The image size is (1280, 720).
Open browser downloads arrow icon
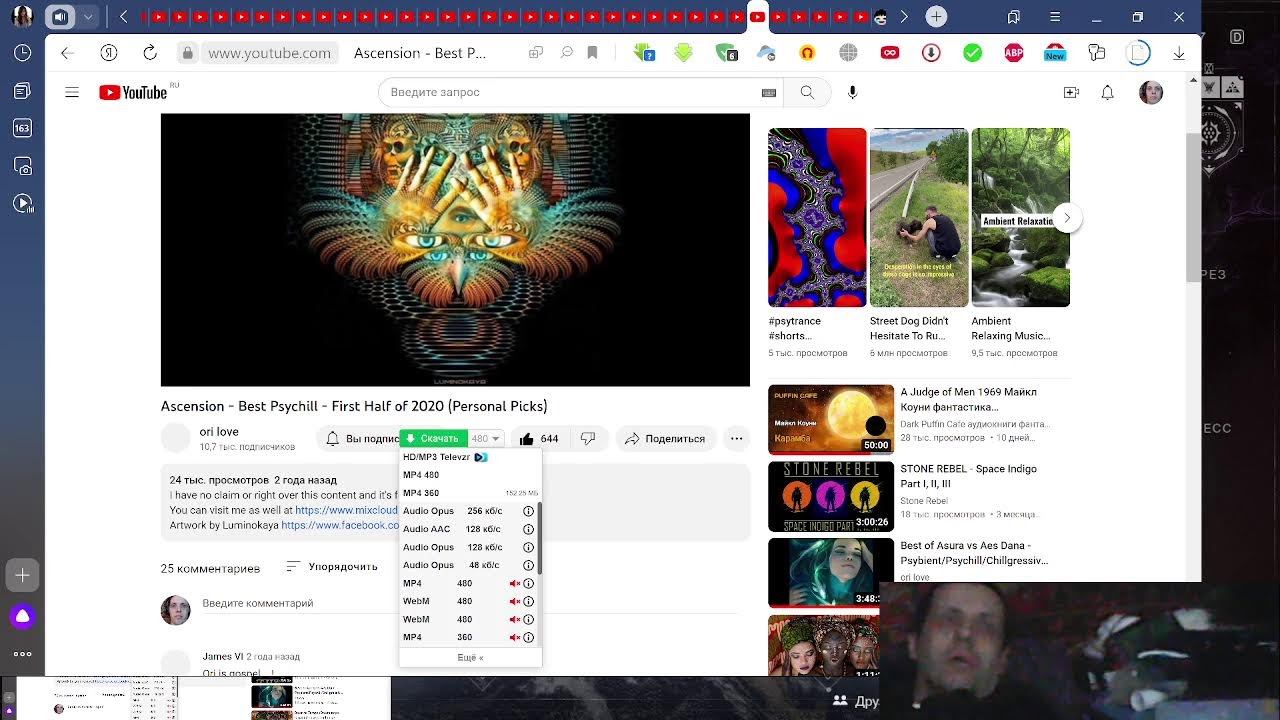point(1179,53)
